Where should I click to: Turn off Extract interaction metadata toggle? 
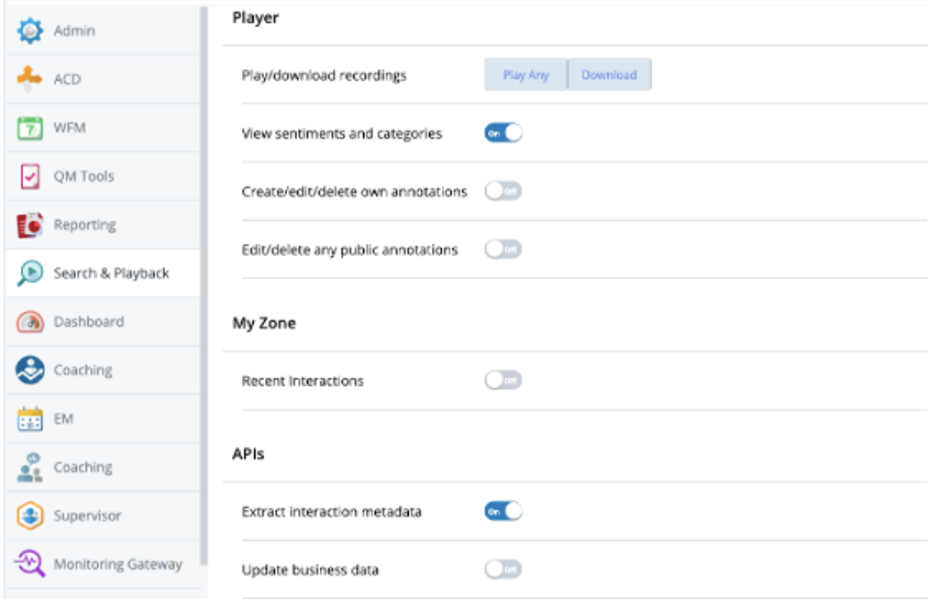(503, 511)
